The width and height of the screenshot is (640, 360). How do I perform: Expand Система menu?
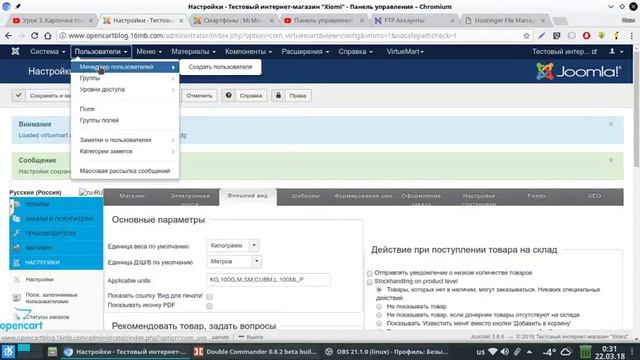tap(47, 51)
